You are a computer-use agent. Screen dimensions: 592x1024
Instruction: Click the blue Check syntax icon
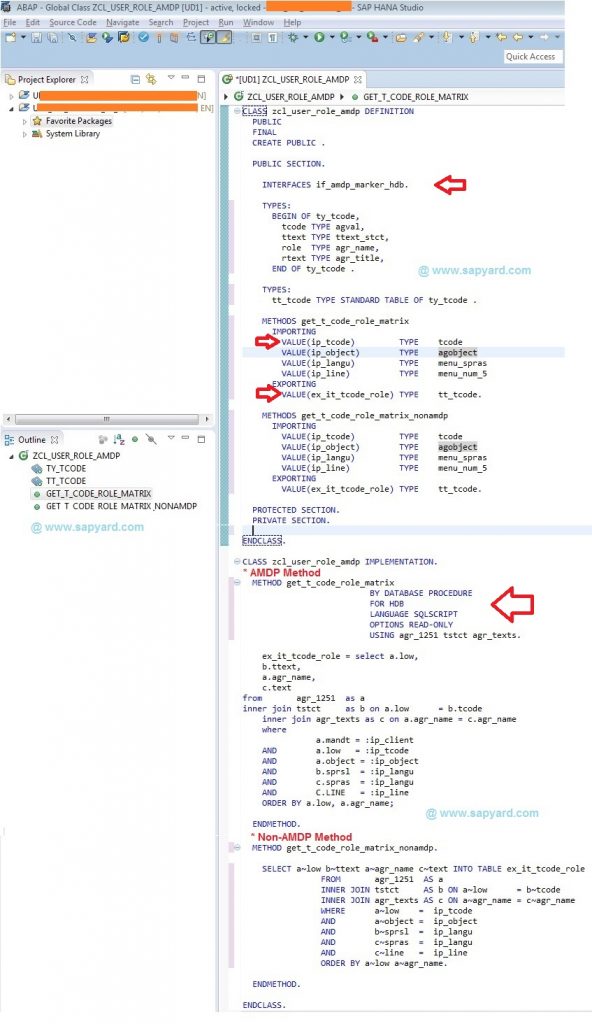pyautogui.click(x=144, y=38)
